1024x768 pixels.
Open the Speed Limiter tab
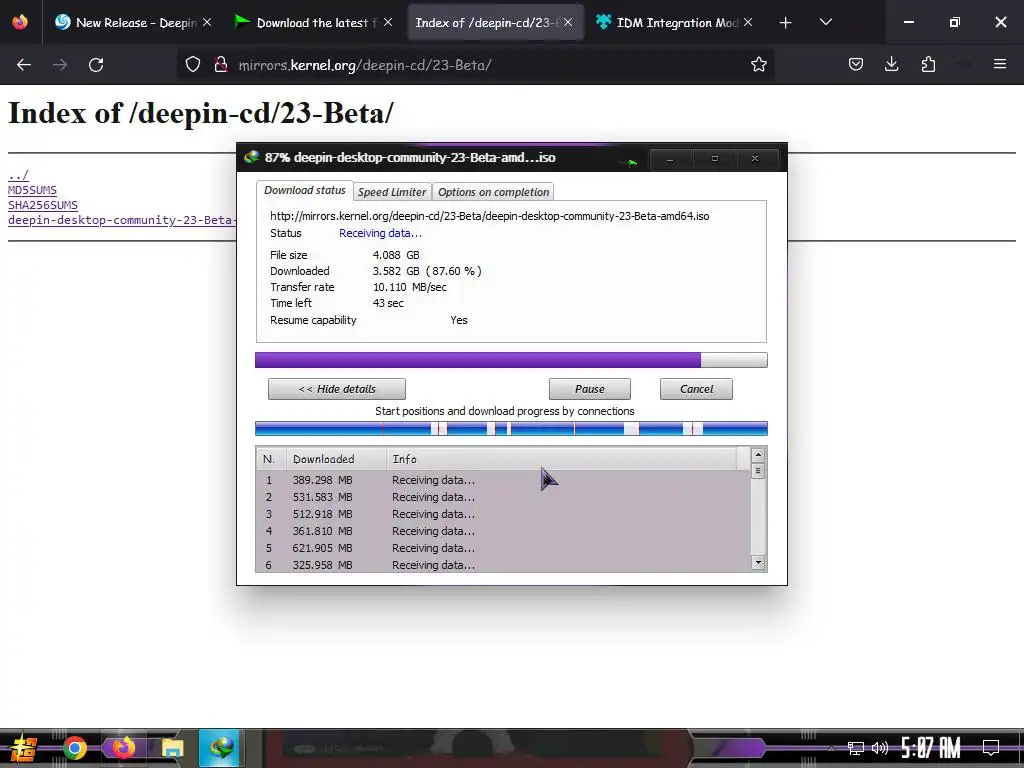(x=392, y=192)
